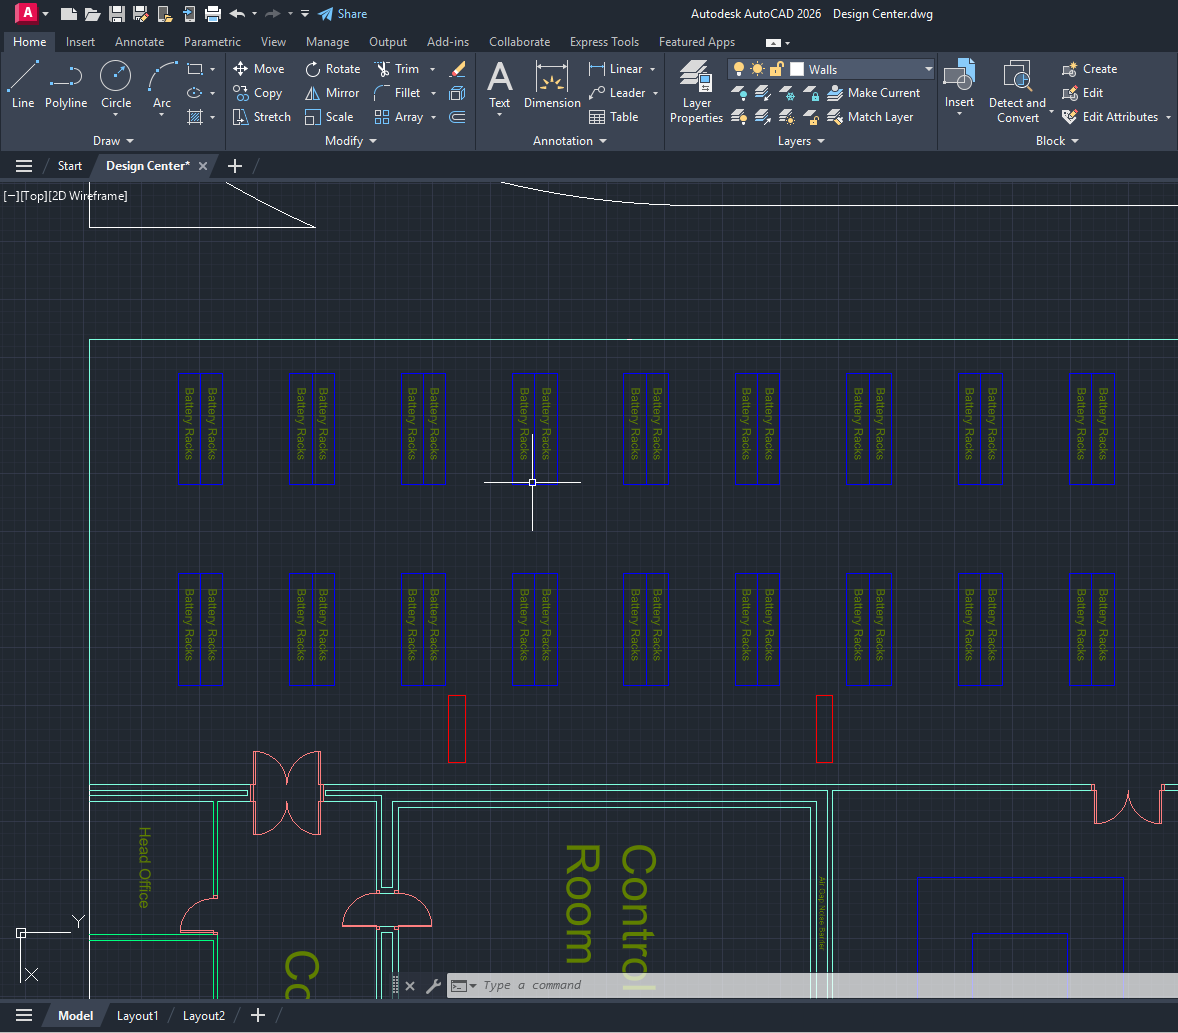Click the Open from Web & Mobile icon
The height and width of the screenshot is (1033, 1178).
(165, 14)
